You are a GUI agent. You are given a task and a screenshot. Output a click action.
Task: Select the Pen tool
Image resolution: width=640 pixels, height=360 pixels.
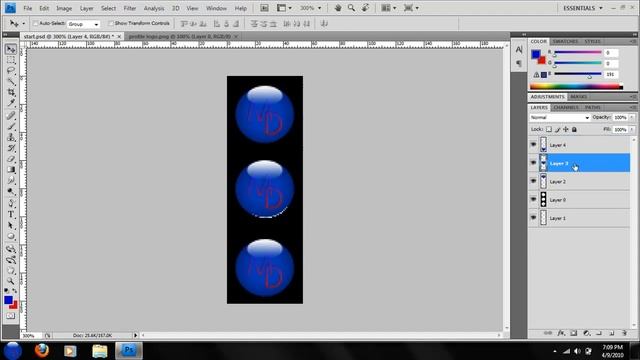11,203
